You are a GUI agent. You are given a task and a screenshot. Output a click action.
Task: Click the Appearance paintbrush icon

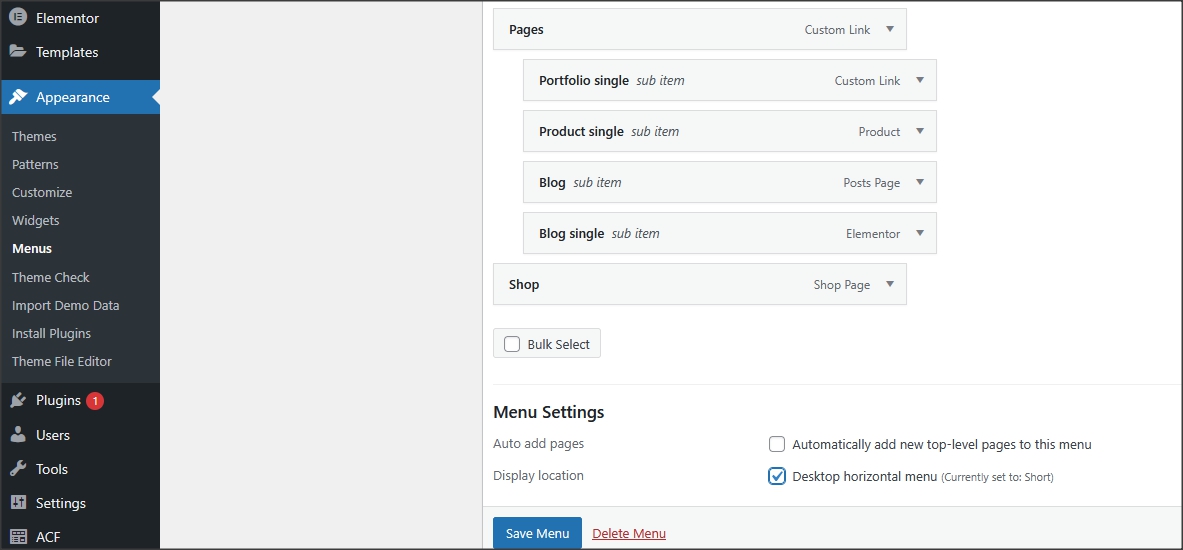[x=18, y=97]
